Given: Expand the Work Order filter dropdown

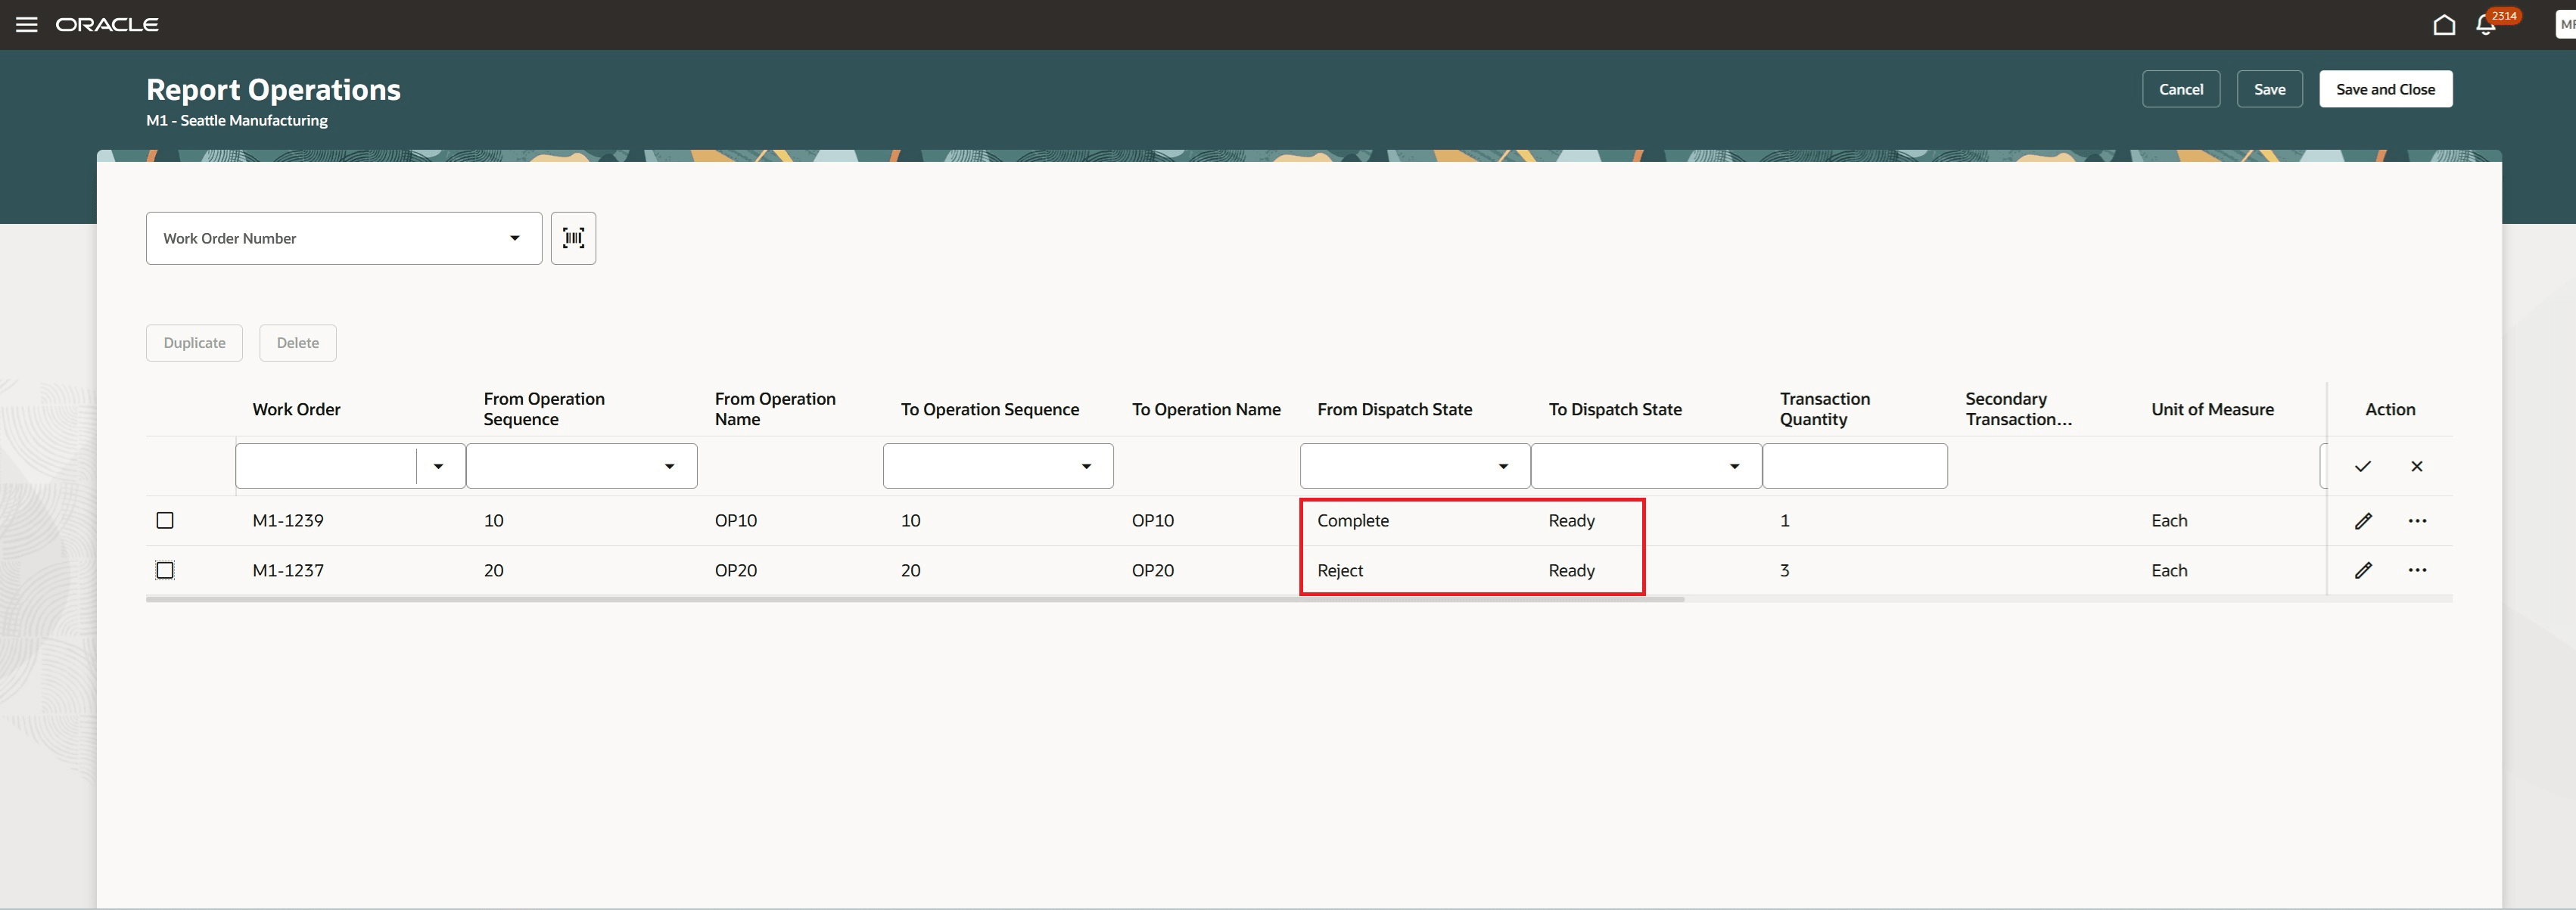Looking at the screenshot, I should pos(438,465).
